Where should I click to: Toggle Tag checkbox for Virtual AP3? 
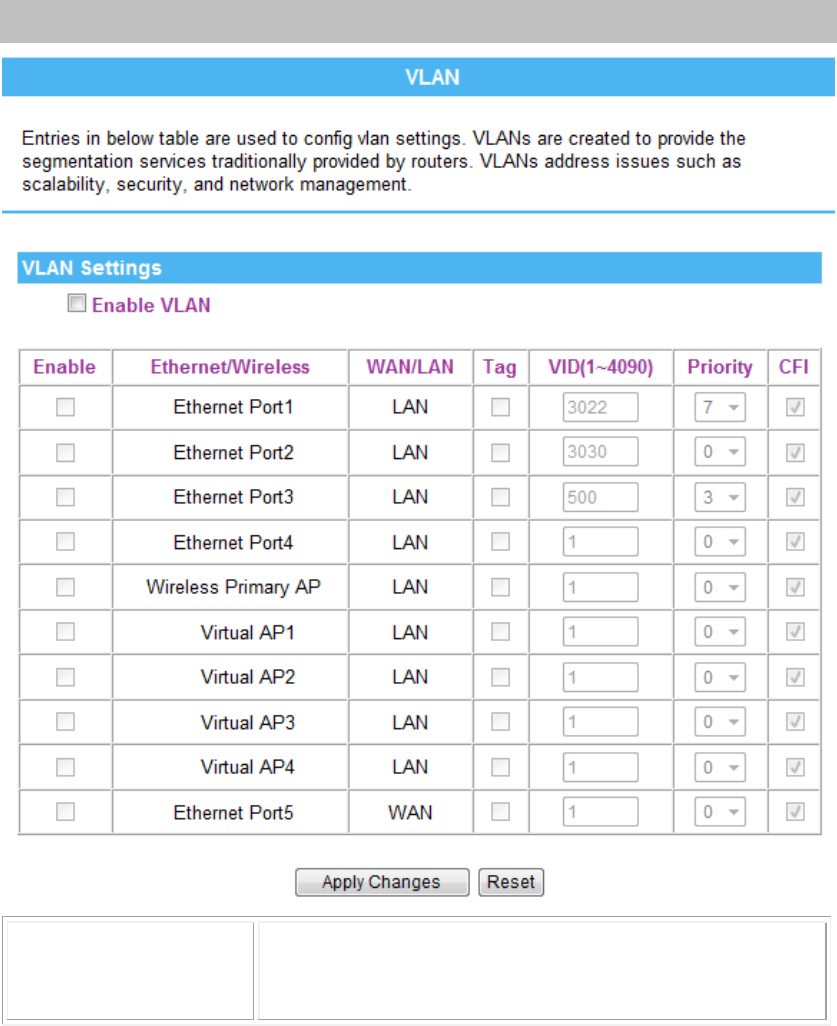point(501,722)
